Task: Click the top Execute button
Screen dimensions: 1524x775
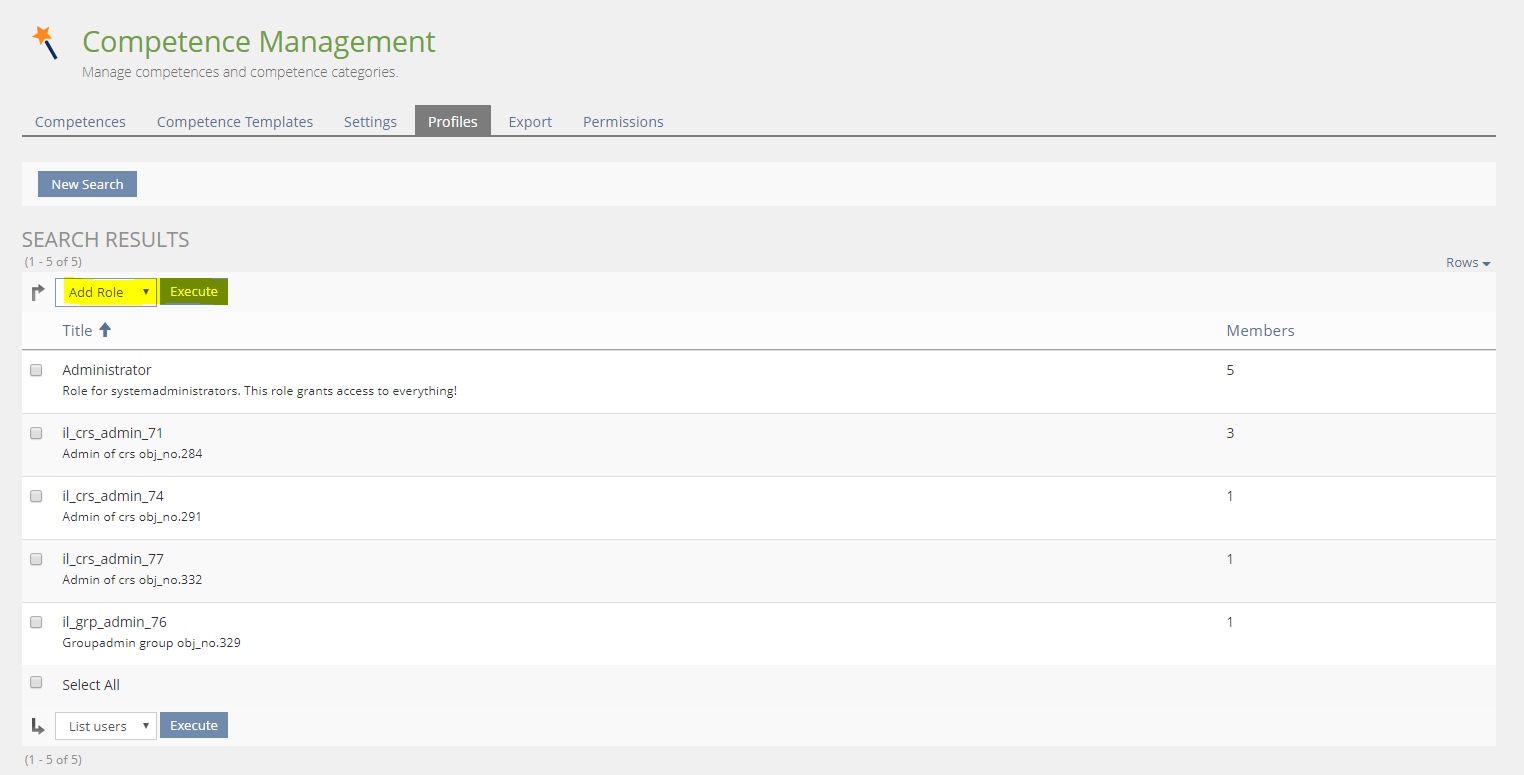Action: click(x=194, y=292)
